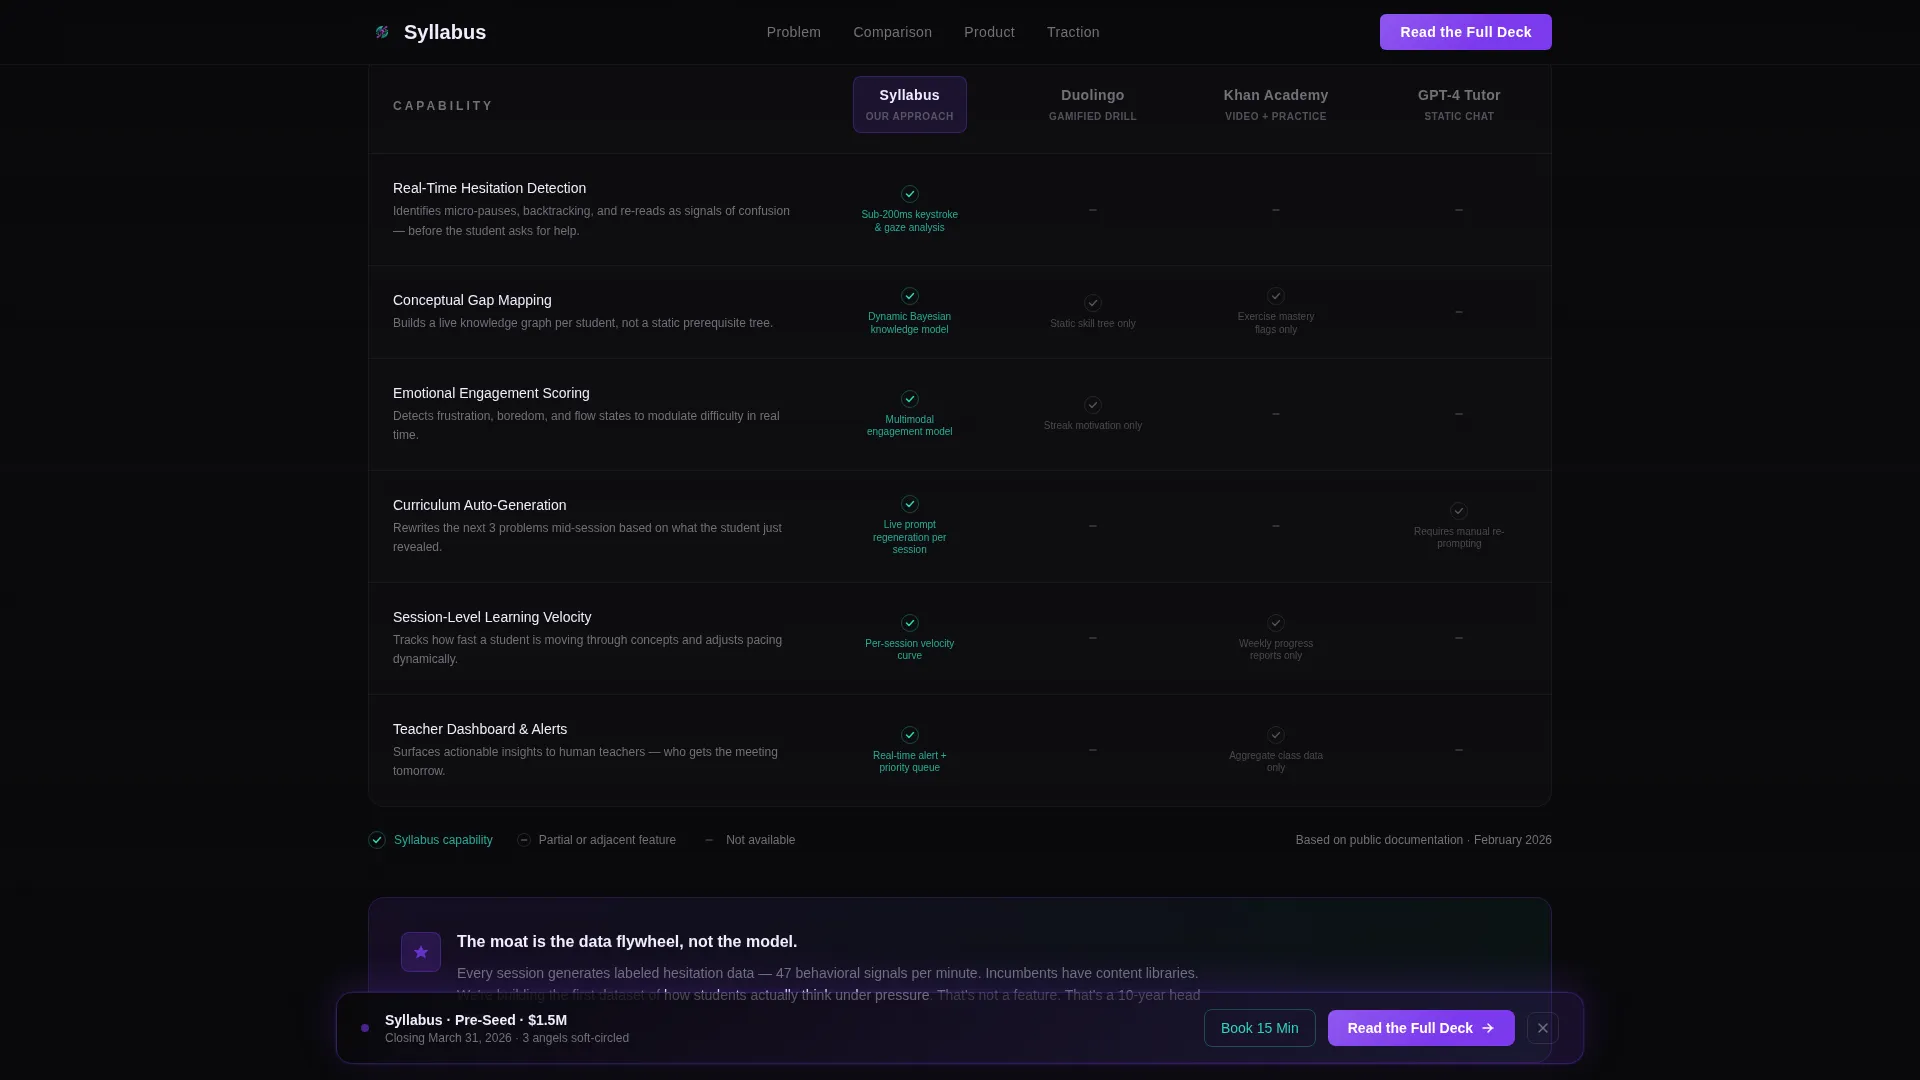Click the Partial or adjacent feature legend icon
The image size is (1920, 1080).
pyautogui.click(x=524, y=840)
